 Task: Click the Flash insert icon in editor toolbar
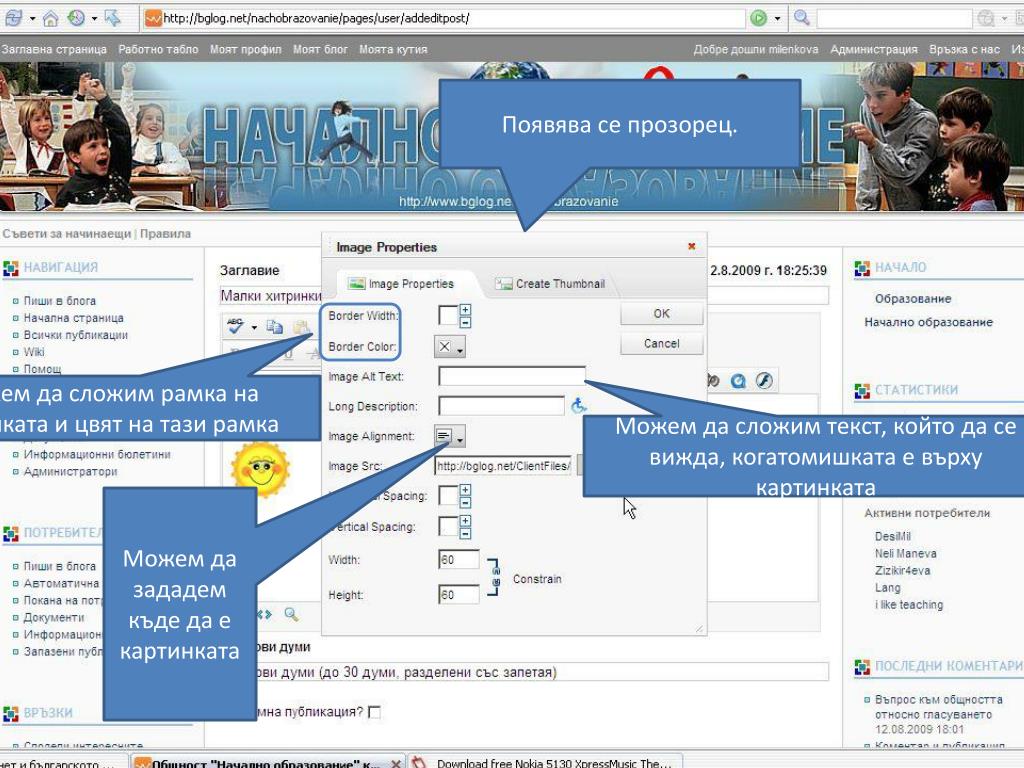(x=764, y=380)
